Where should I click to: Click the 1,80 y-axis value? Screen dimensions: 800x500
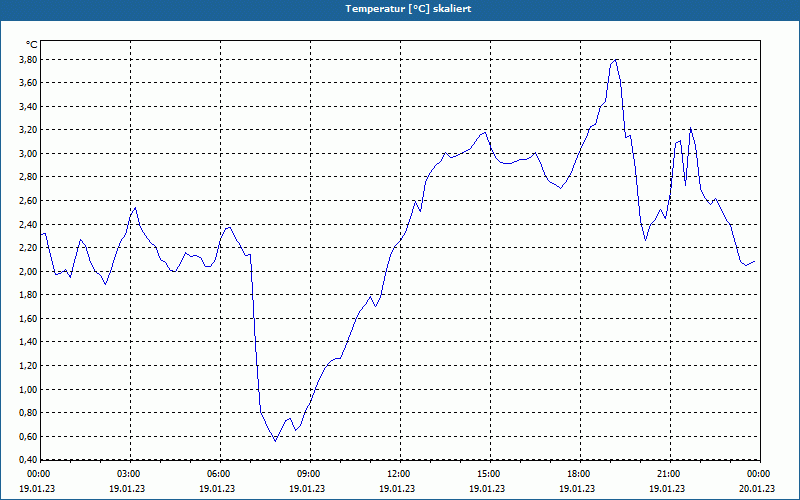click(x=28, y=295)
